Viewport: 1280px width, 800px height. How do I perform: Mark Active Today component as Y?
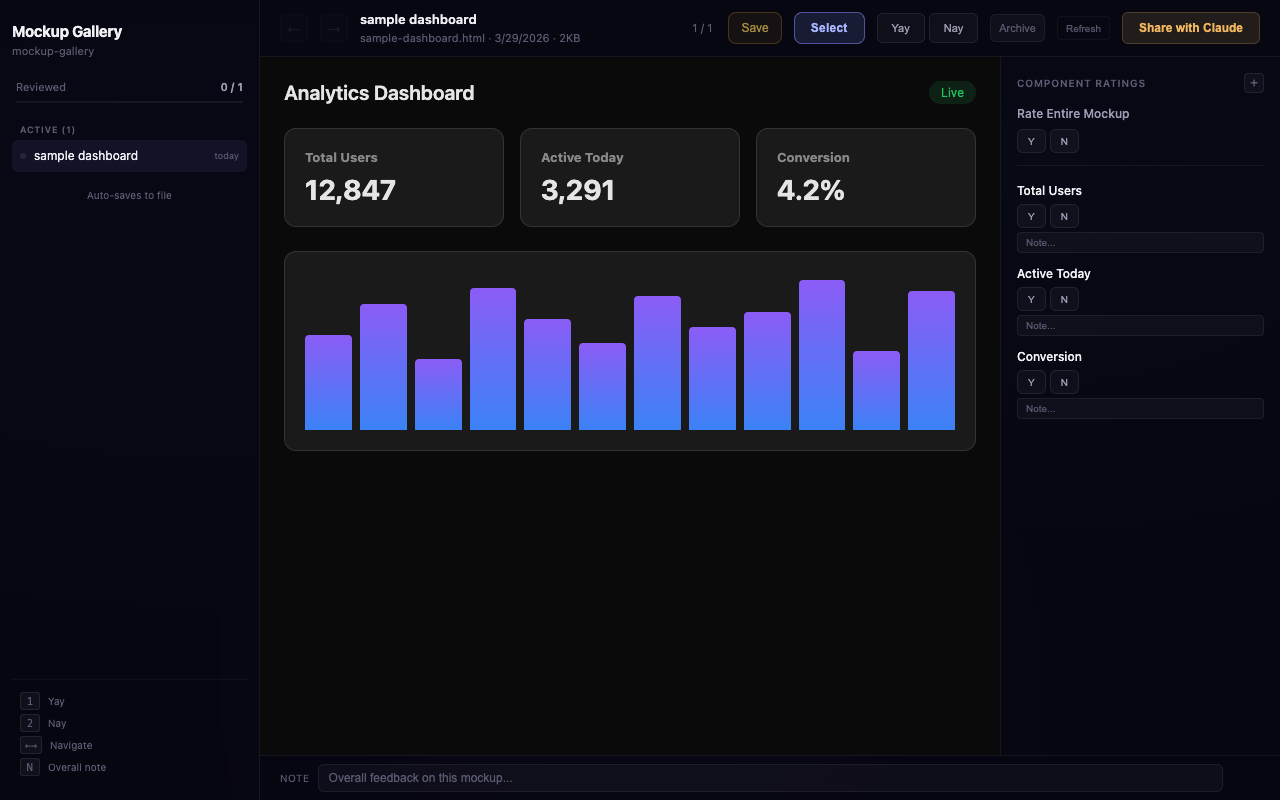pyautogui.click(x=1031, y=299)
